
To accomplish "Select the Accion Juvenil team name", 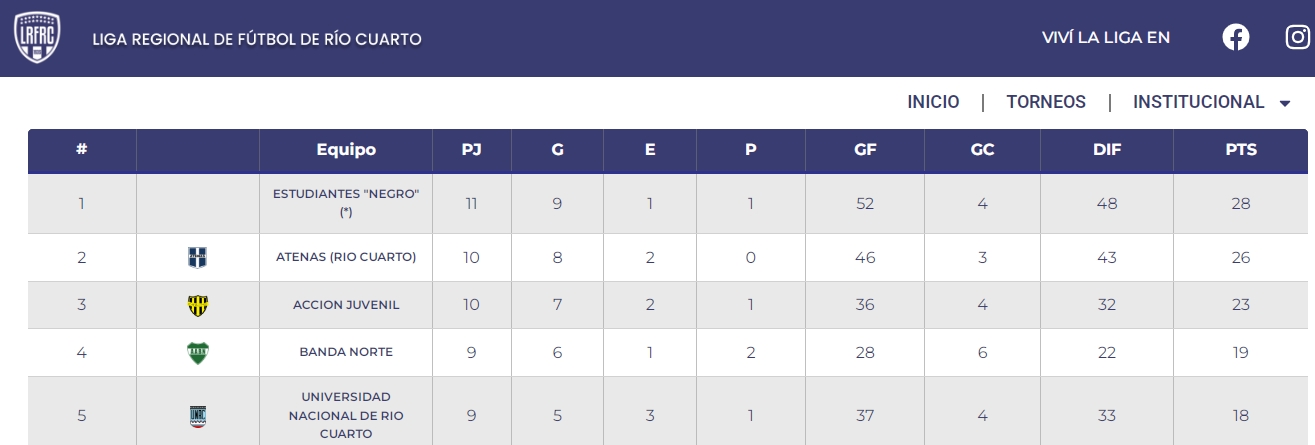I will coord(346,305).
